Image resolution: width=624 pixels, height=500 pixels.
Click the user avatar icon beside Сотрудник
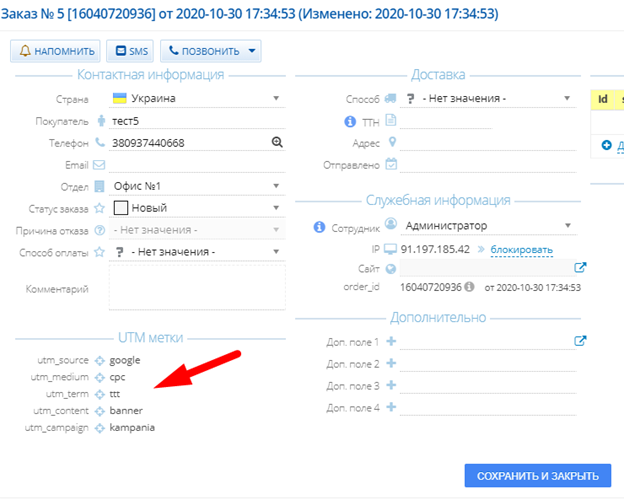[391, 224]
